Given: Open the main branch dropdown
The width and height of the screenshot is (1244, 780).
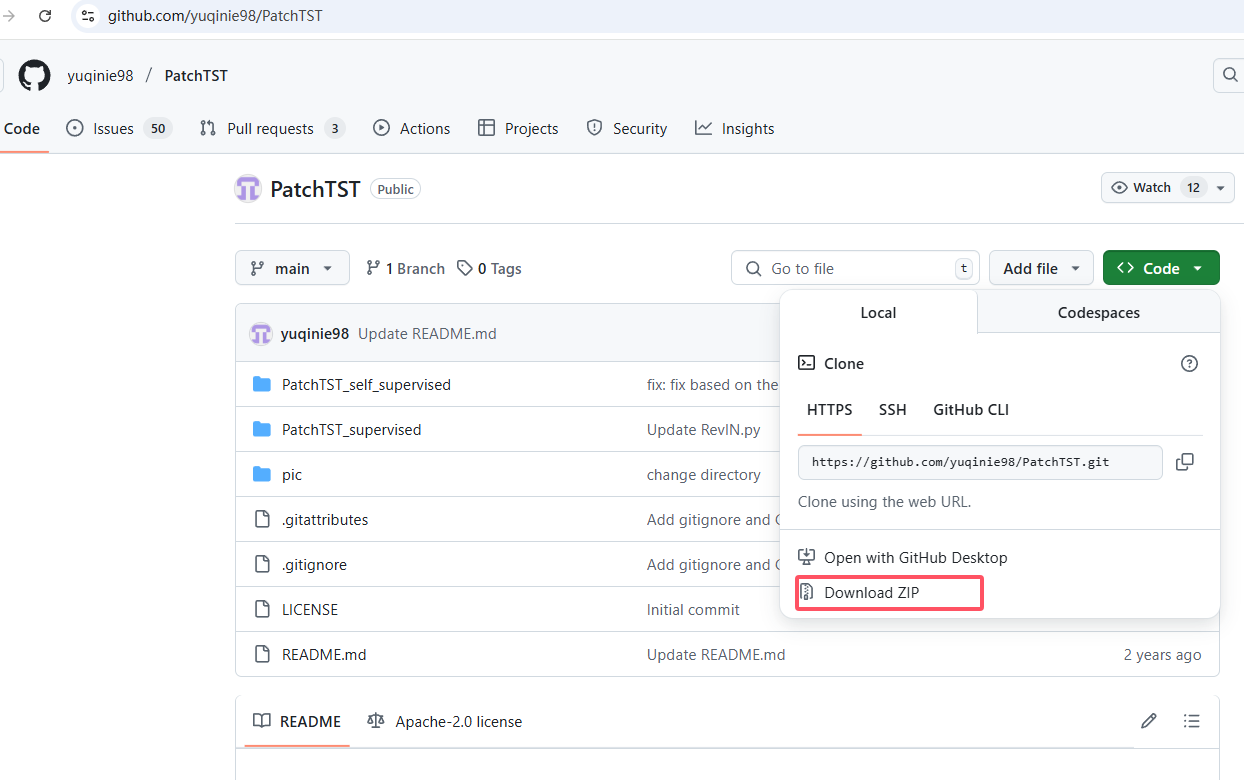Looking at the screenshot, I should tap(292, 267).
